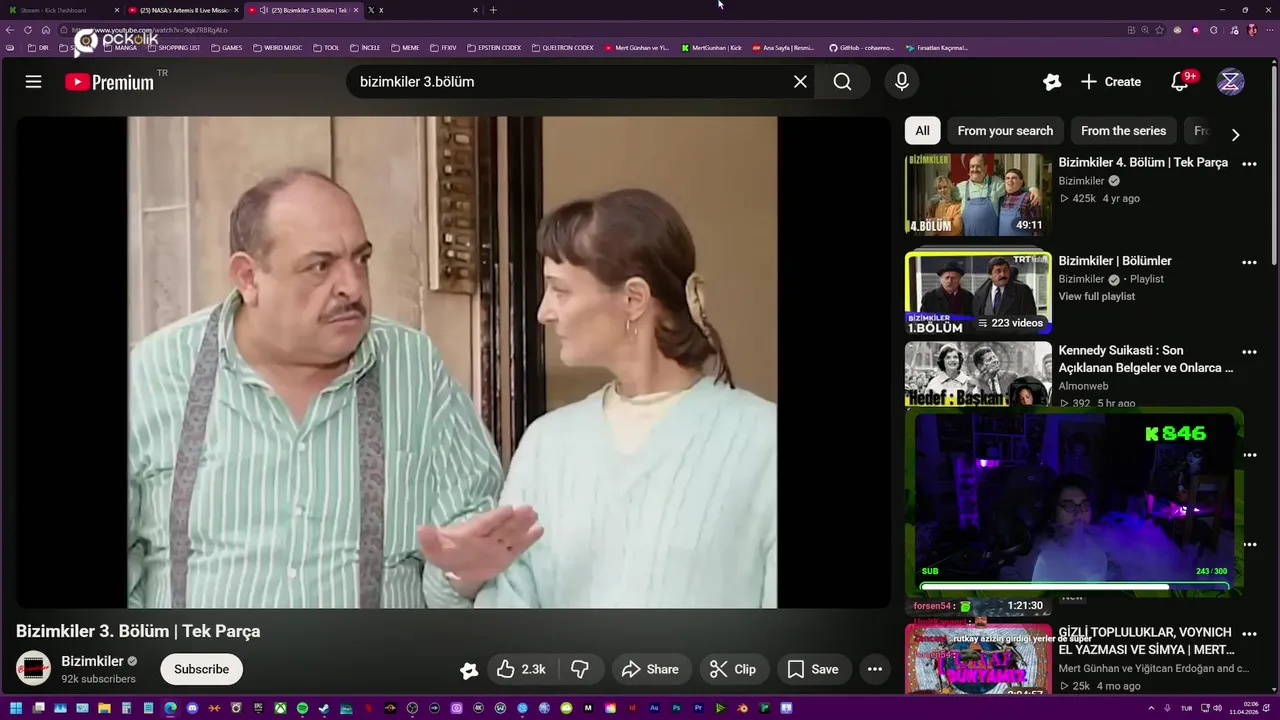
Task: Open Bizimkiler channel avatar
Action: 34,669
